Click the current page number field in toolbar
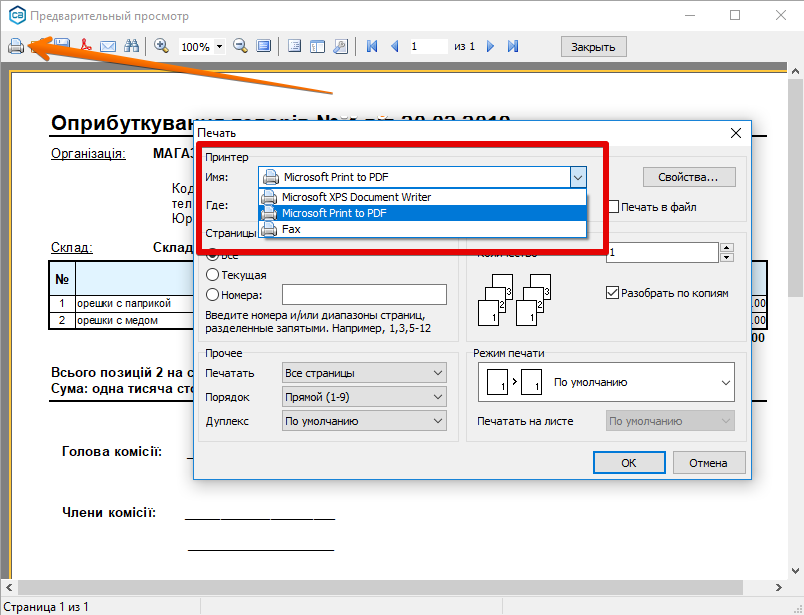Image resolution: width=804 pixels, height=615 pixels. 429,47
